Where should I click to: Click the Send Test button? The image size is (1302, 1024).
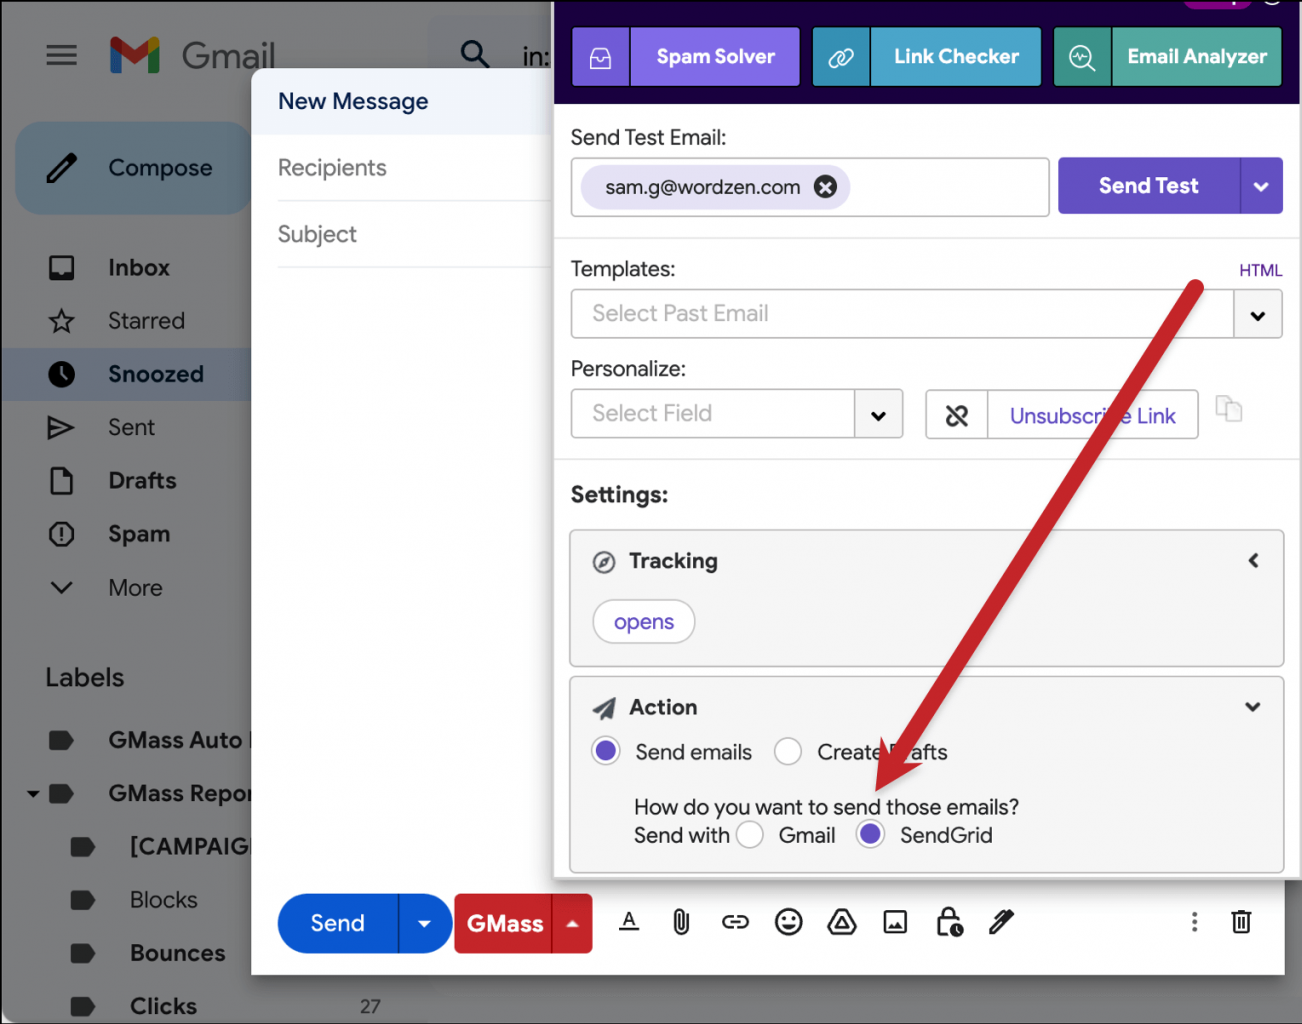1149,186
